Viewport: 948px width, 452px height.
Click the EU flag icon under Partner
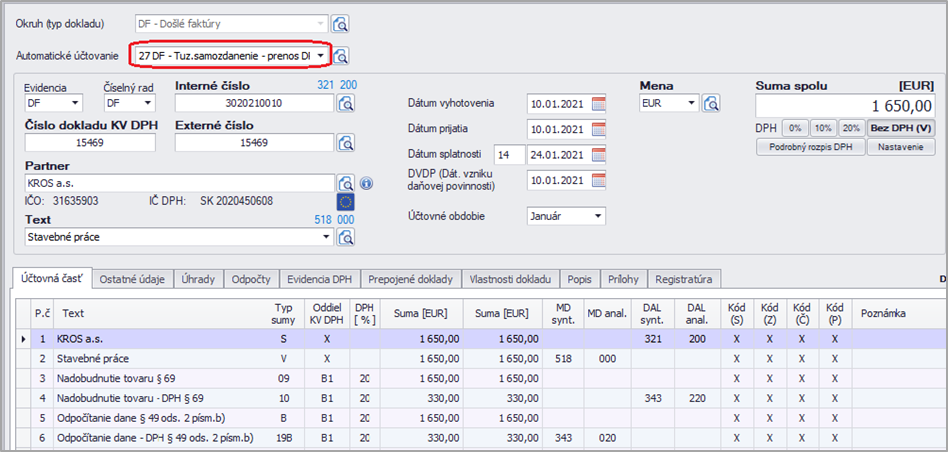coord(345,201)
